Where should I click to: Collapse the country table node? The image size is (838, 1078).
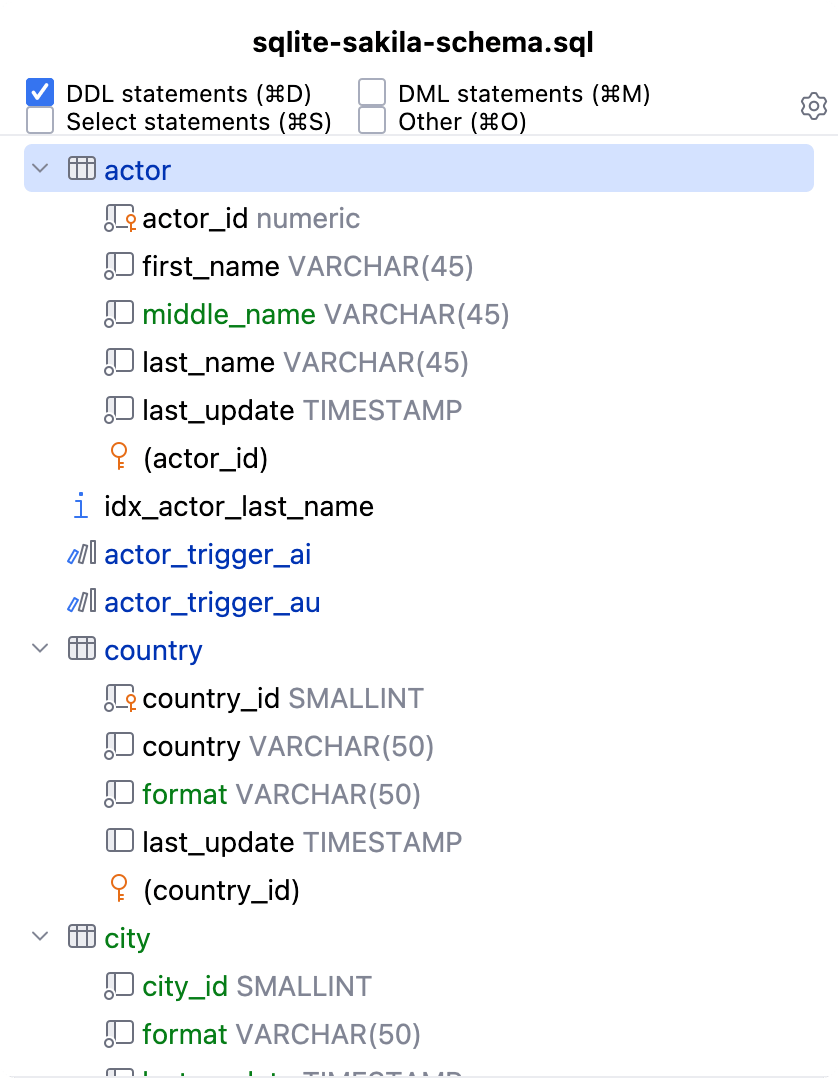40,649
